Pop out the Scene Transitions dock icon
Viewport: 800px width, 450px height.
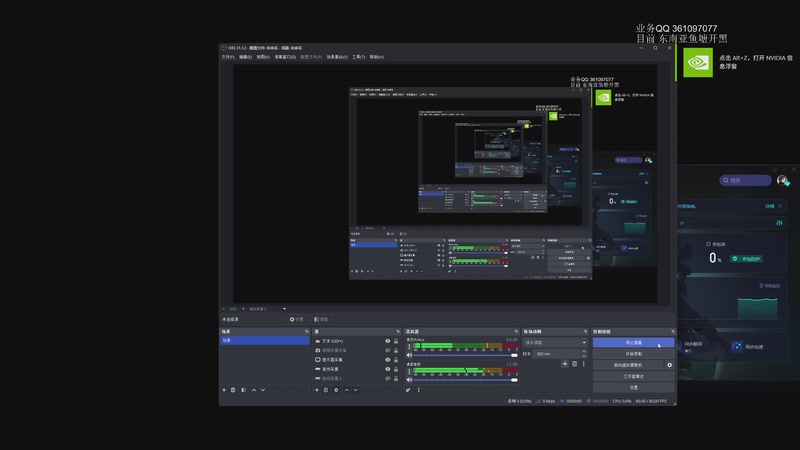586,332
